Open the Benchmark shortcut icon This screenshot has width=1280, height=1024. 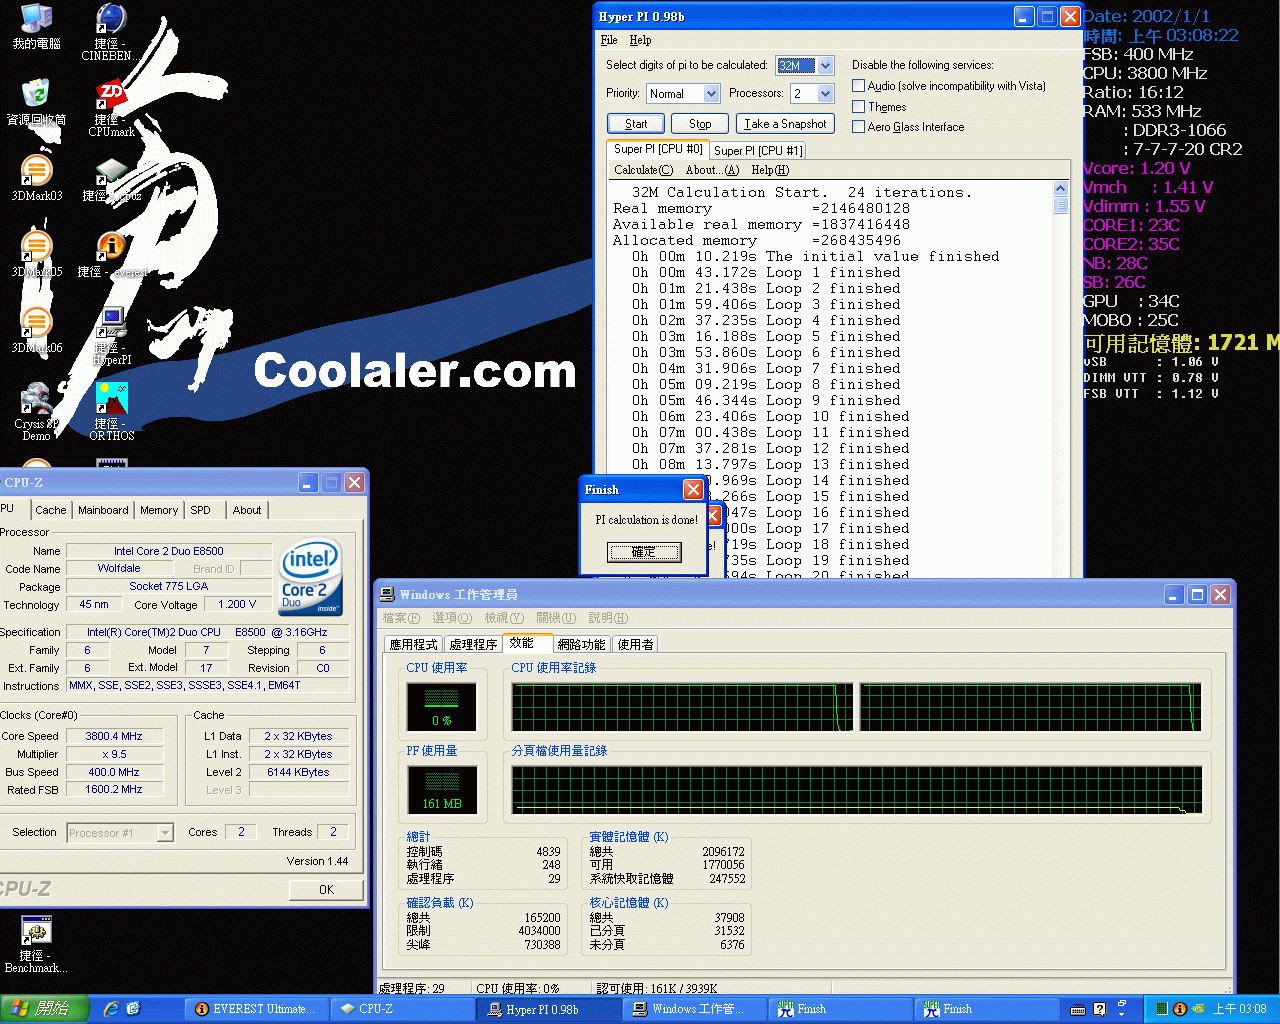coord(36,945)
